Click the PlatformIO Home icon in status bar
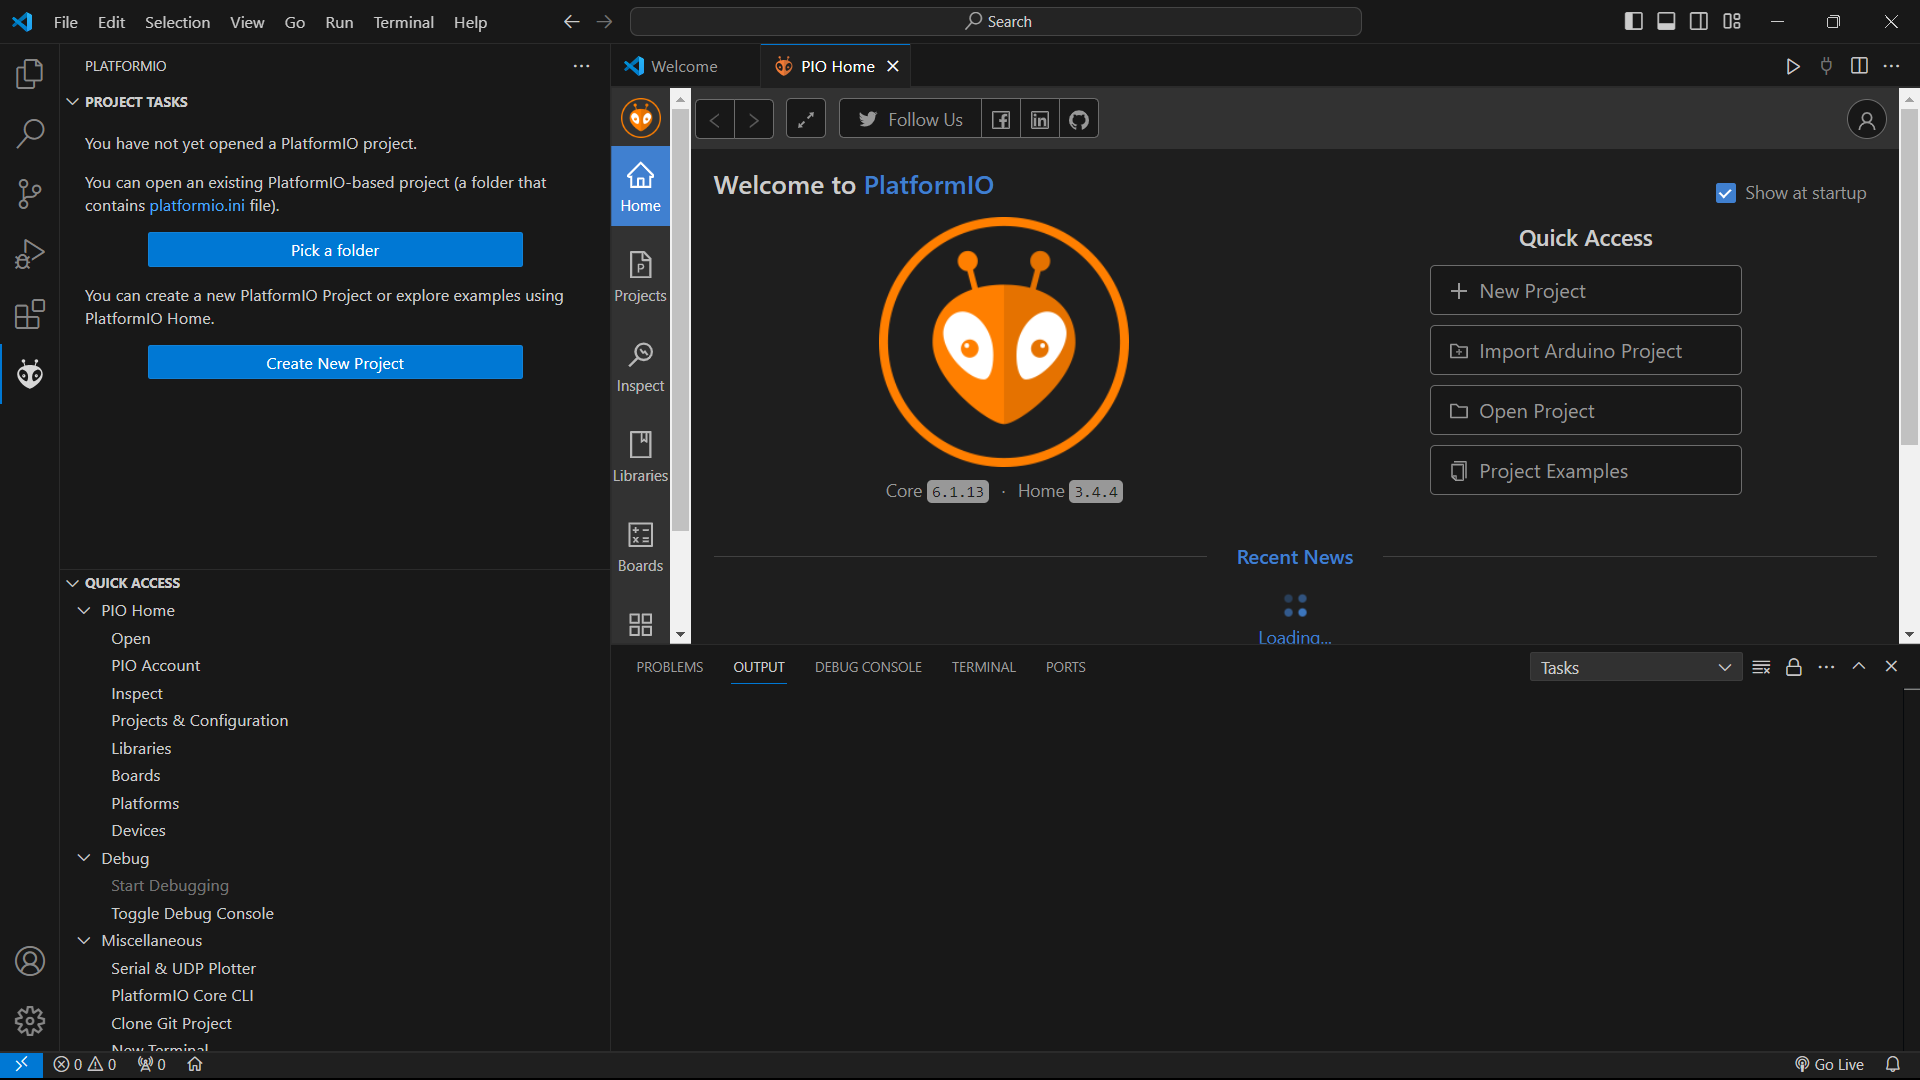Image resolution: width=1920 pixels, height=1080 pixels. coord(195,1064)
